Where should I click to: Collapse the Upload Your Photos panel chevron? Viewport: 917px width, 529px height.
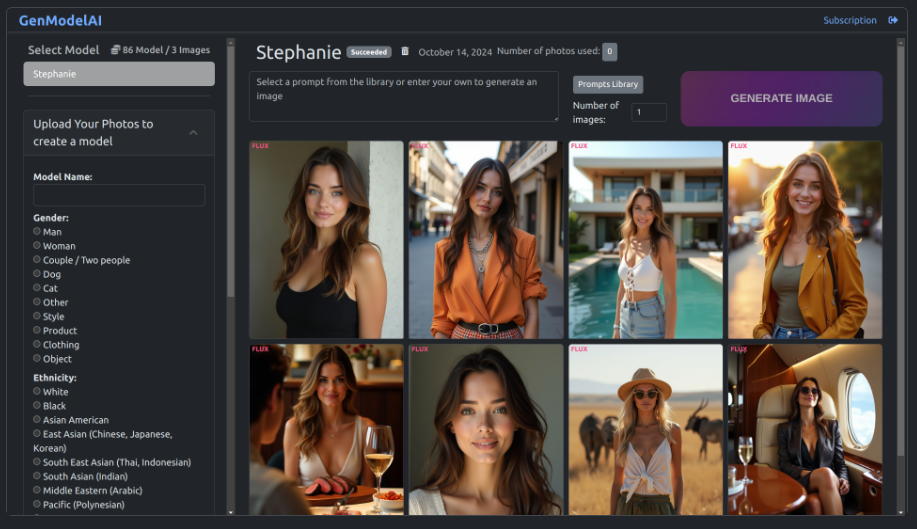pos(193,133)
